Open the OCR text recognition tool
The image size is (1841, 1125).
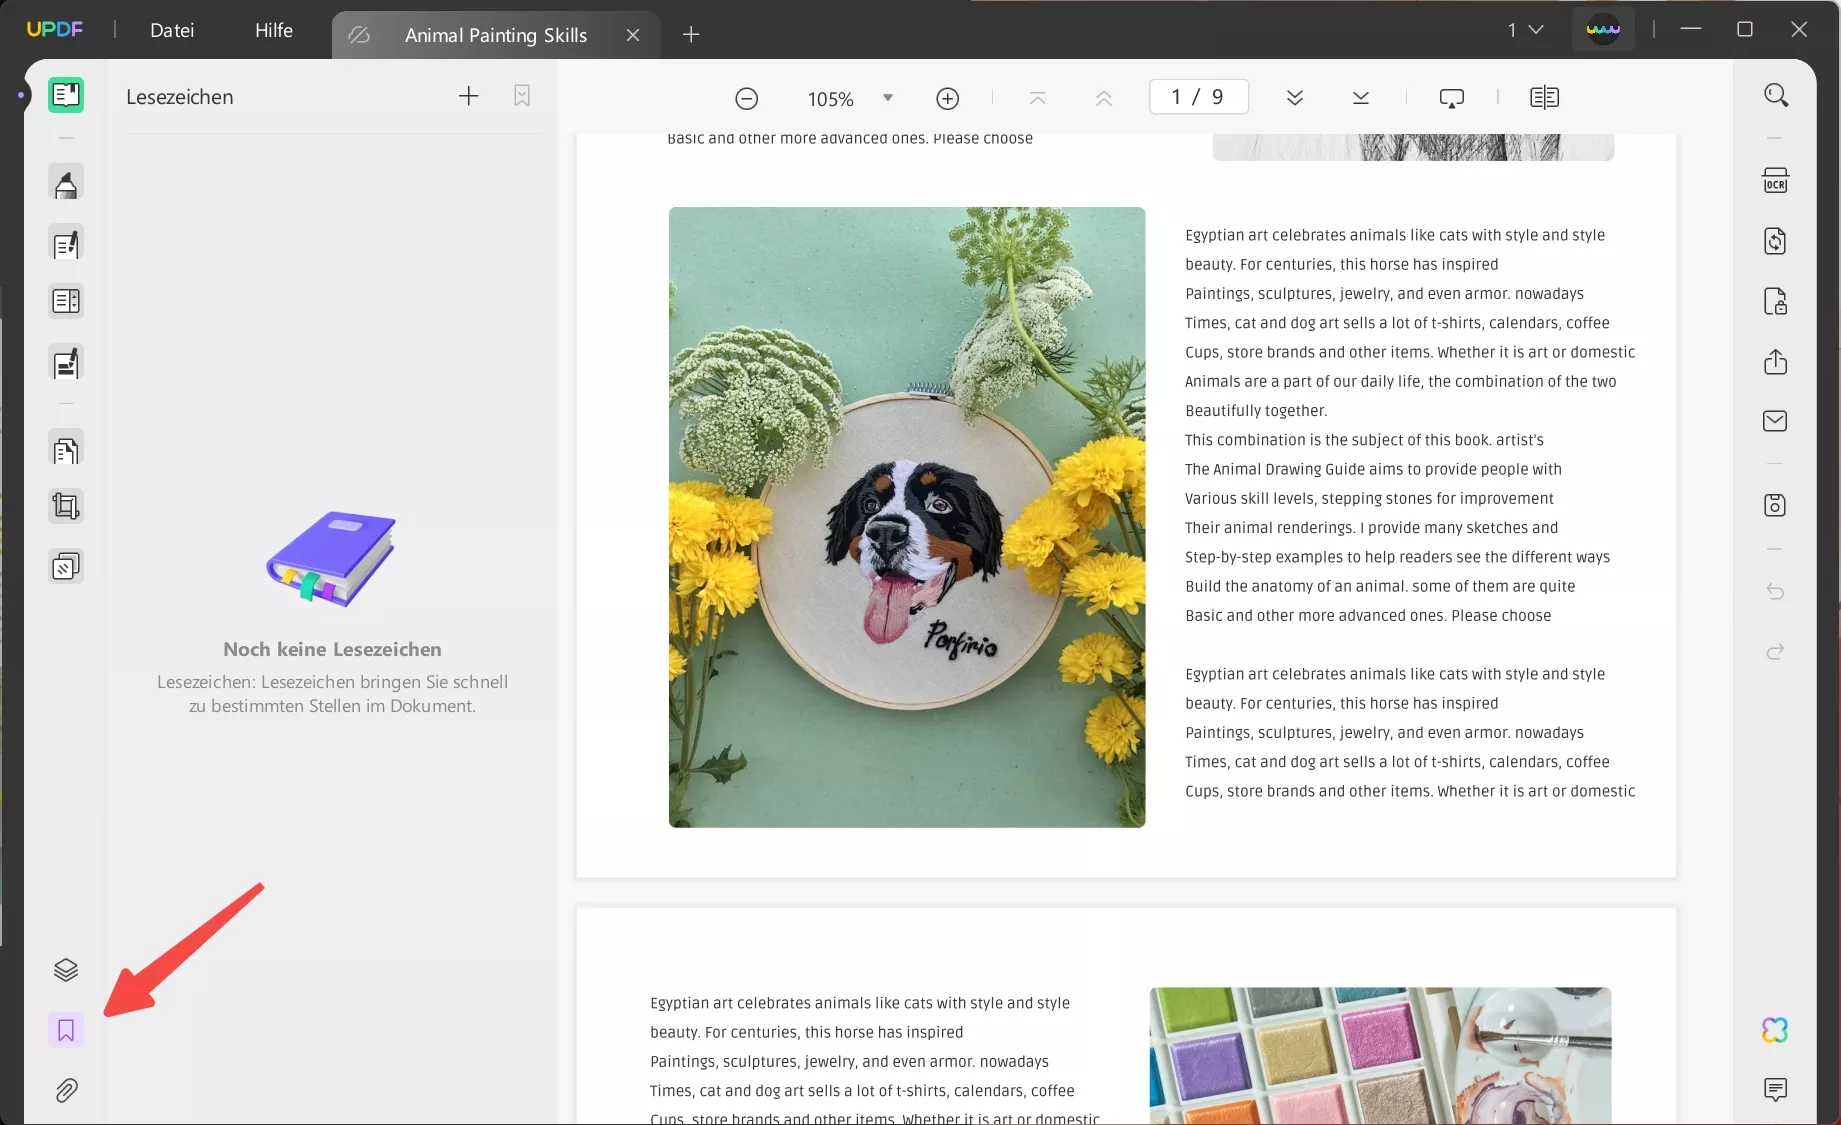click(x=1775, y=181)
